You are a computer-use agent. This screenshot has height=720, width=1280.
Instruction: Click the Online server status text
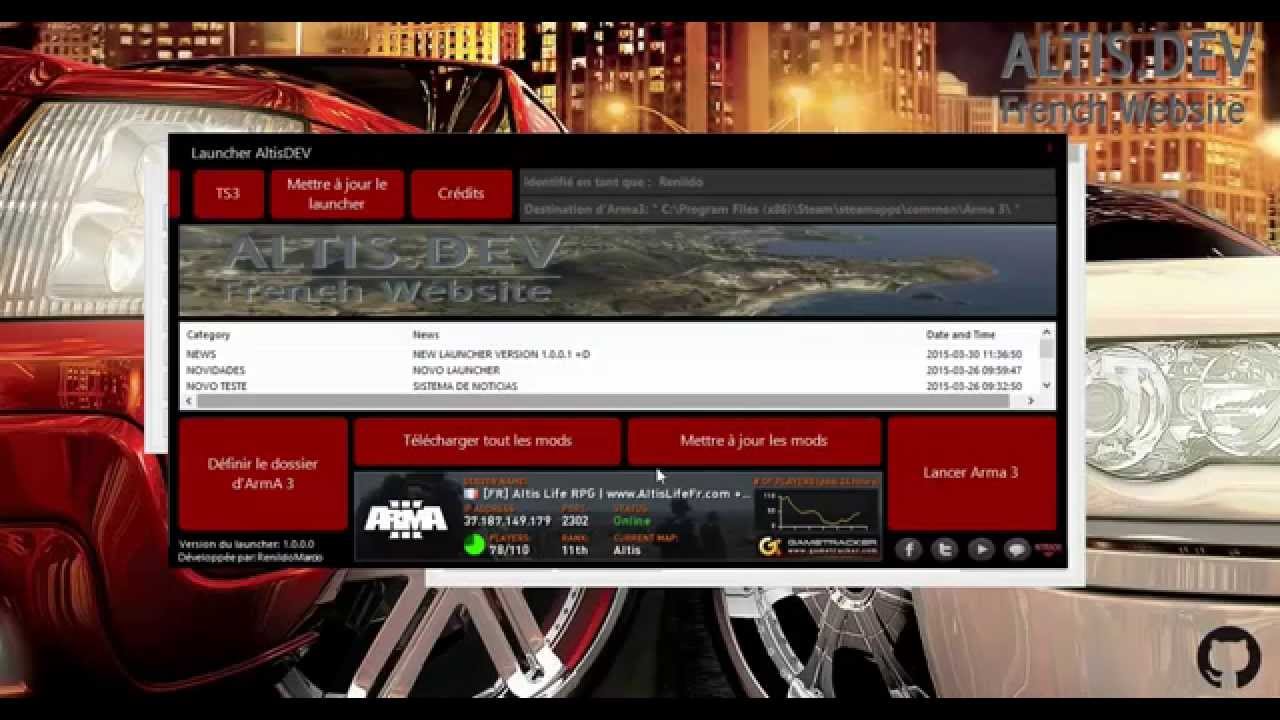[x=632, y=521]
